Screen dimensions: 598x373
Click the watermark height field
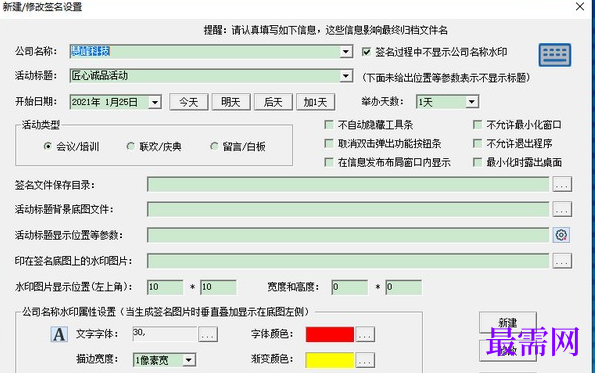tap(403, 287)
